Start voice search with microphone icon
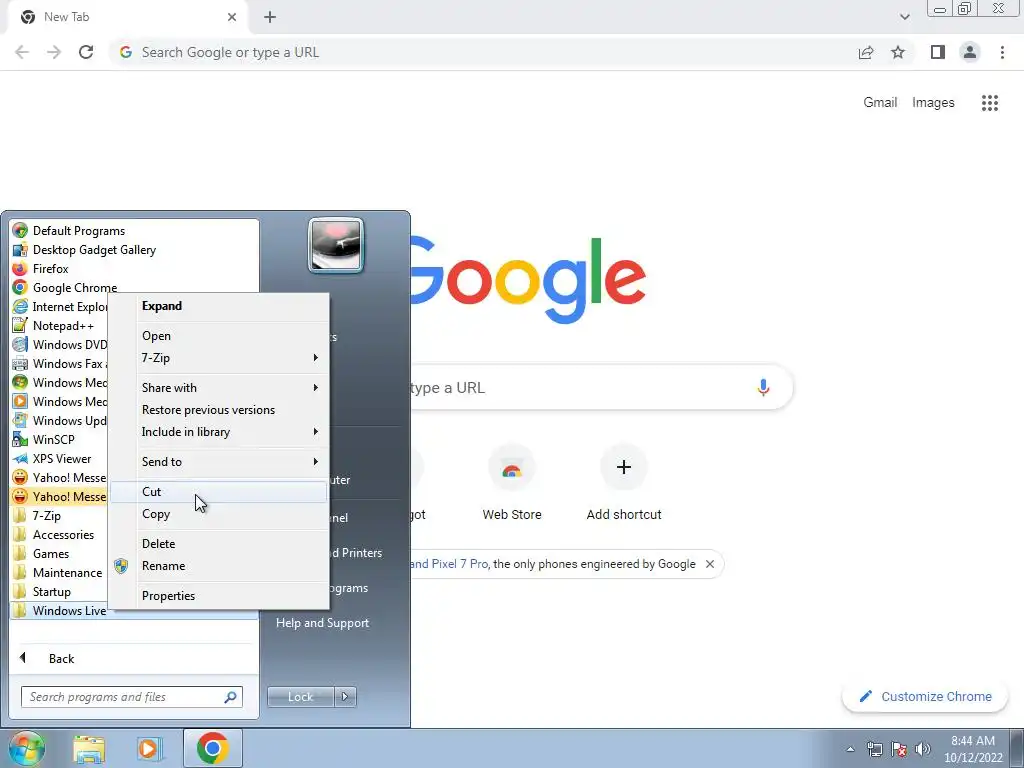The image size is (1024, 768). click(763, 387)
